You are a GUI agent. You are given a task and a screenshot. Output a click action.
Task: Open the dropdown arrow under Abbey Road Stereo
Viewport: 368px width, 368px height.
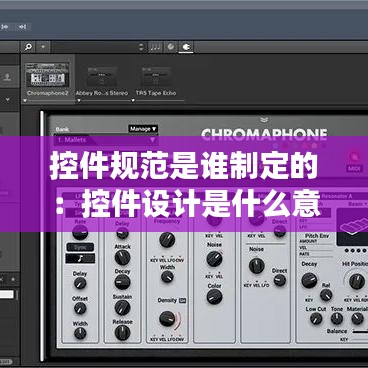79,100
